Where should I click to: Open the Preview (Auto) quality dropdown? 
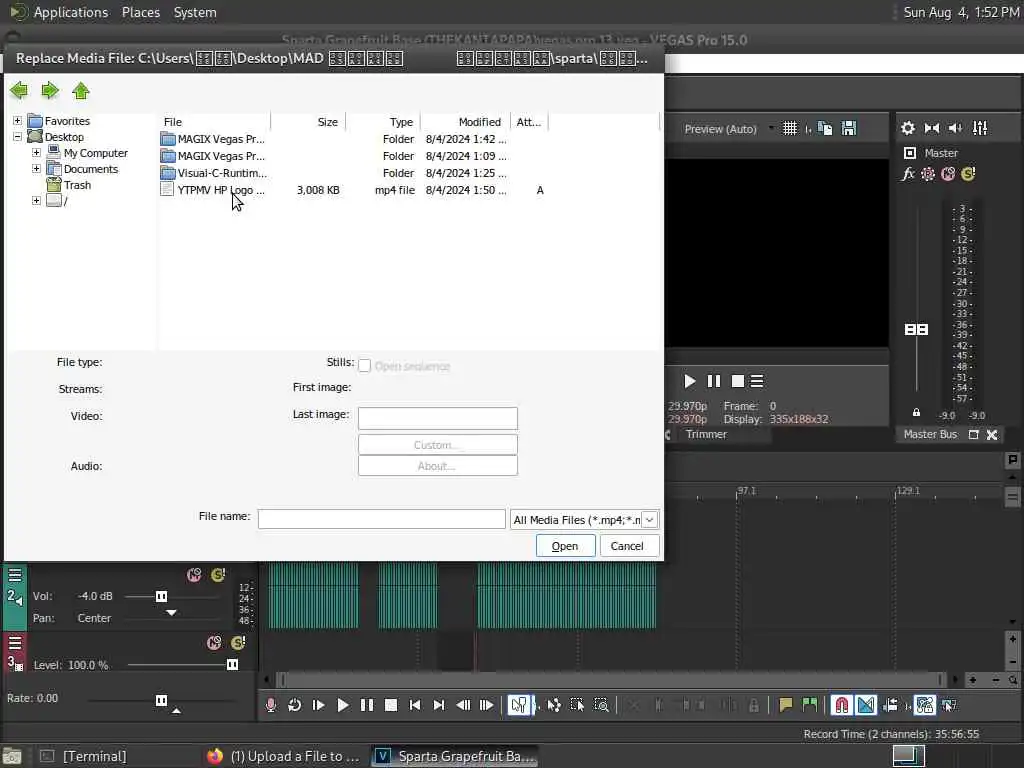coord(728,129)
